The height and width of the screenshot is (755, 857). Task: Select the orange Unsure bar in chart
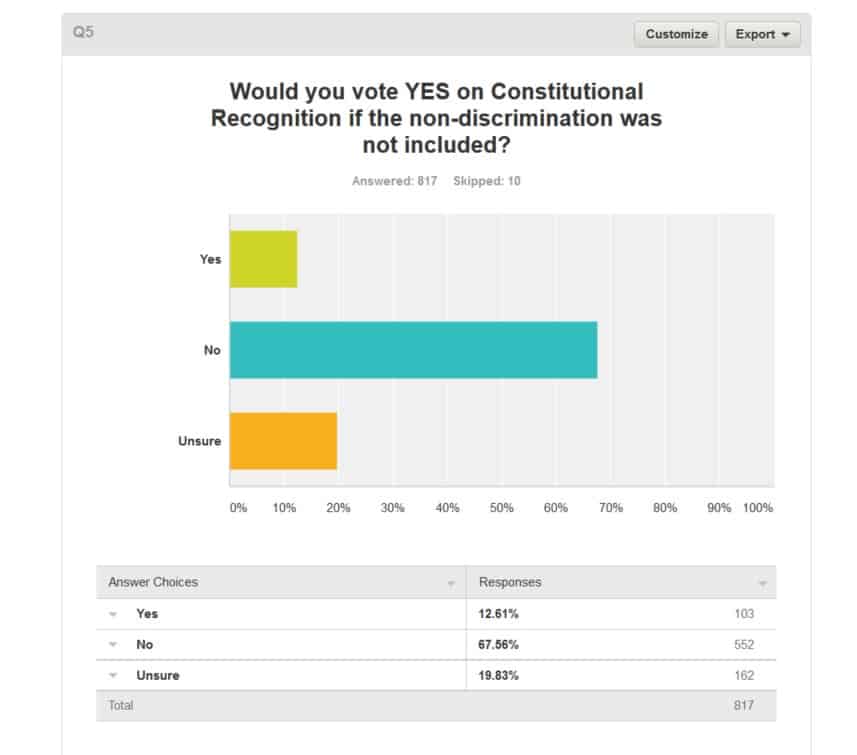coord(283,441)
